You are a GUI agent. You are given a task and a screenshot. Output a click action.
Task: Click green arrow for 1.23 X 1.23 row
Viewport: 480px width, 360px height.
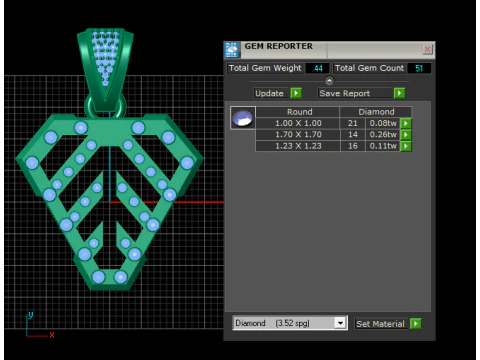406,146
